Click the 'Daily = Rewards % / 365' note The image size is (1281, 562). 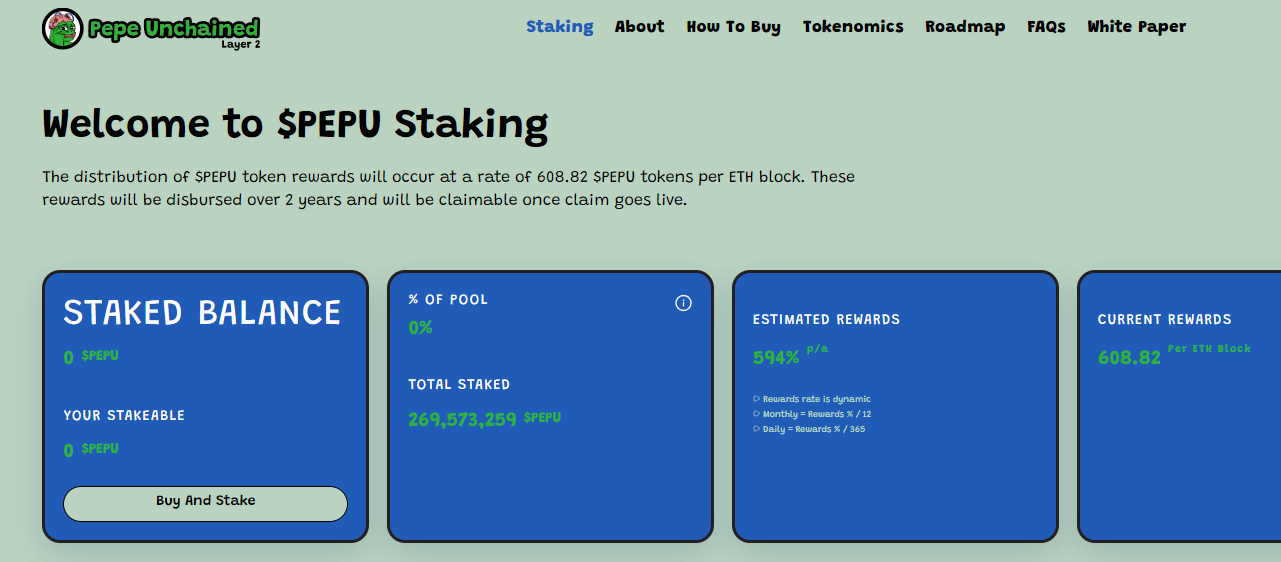click(813, 429)
